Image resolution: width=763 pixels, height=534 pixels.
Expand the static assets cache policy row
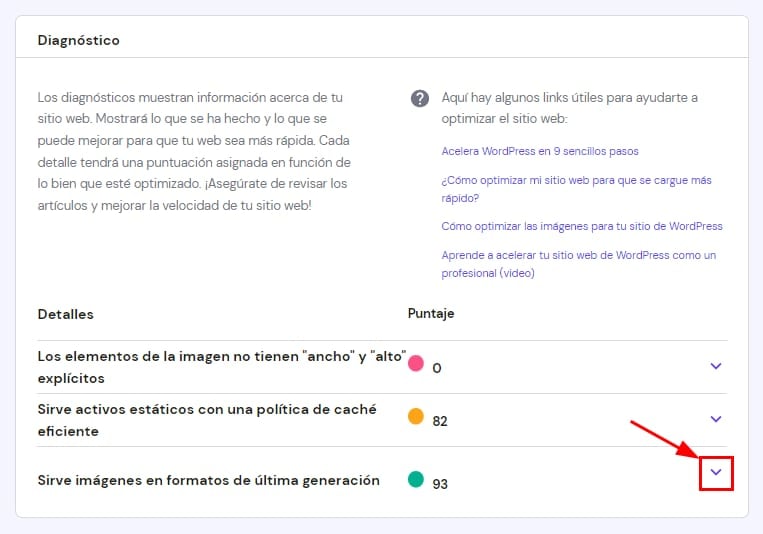[715, 419]
